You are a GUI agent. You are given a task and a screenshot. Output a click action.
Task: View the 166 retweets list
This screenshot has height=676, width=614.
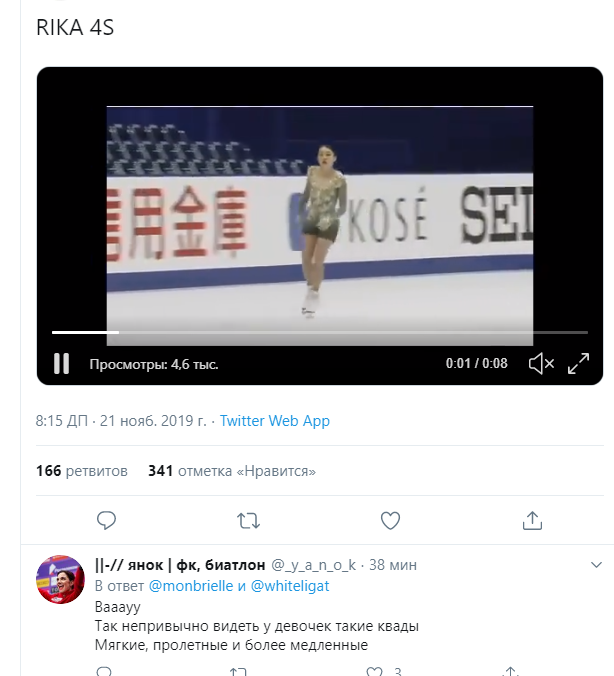pyautogui.click(x=82, y=470)
